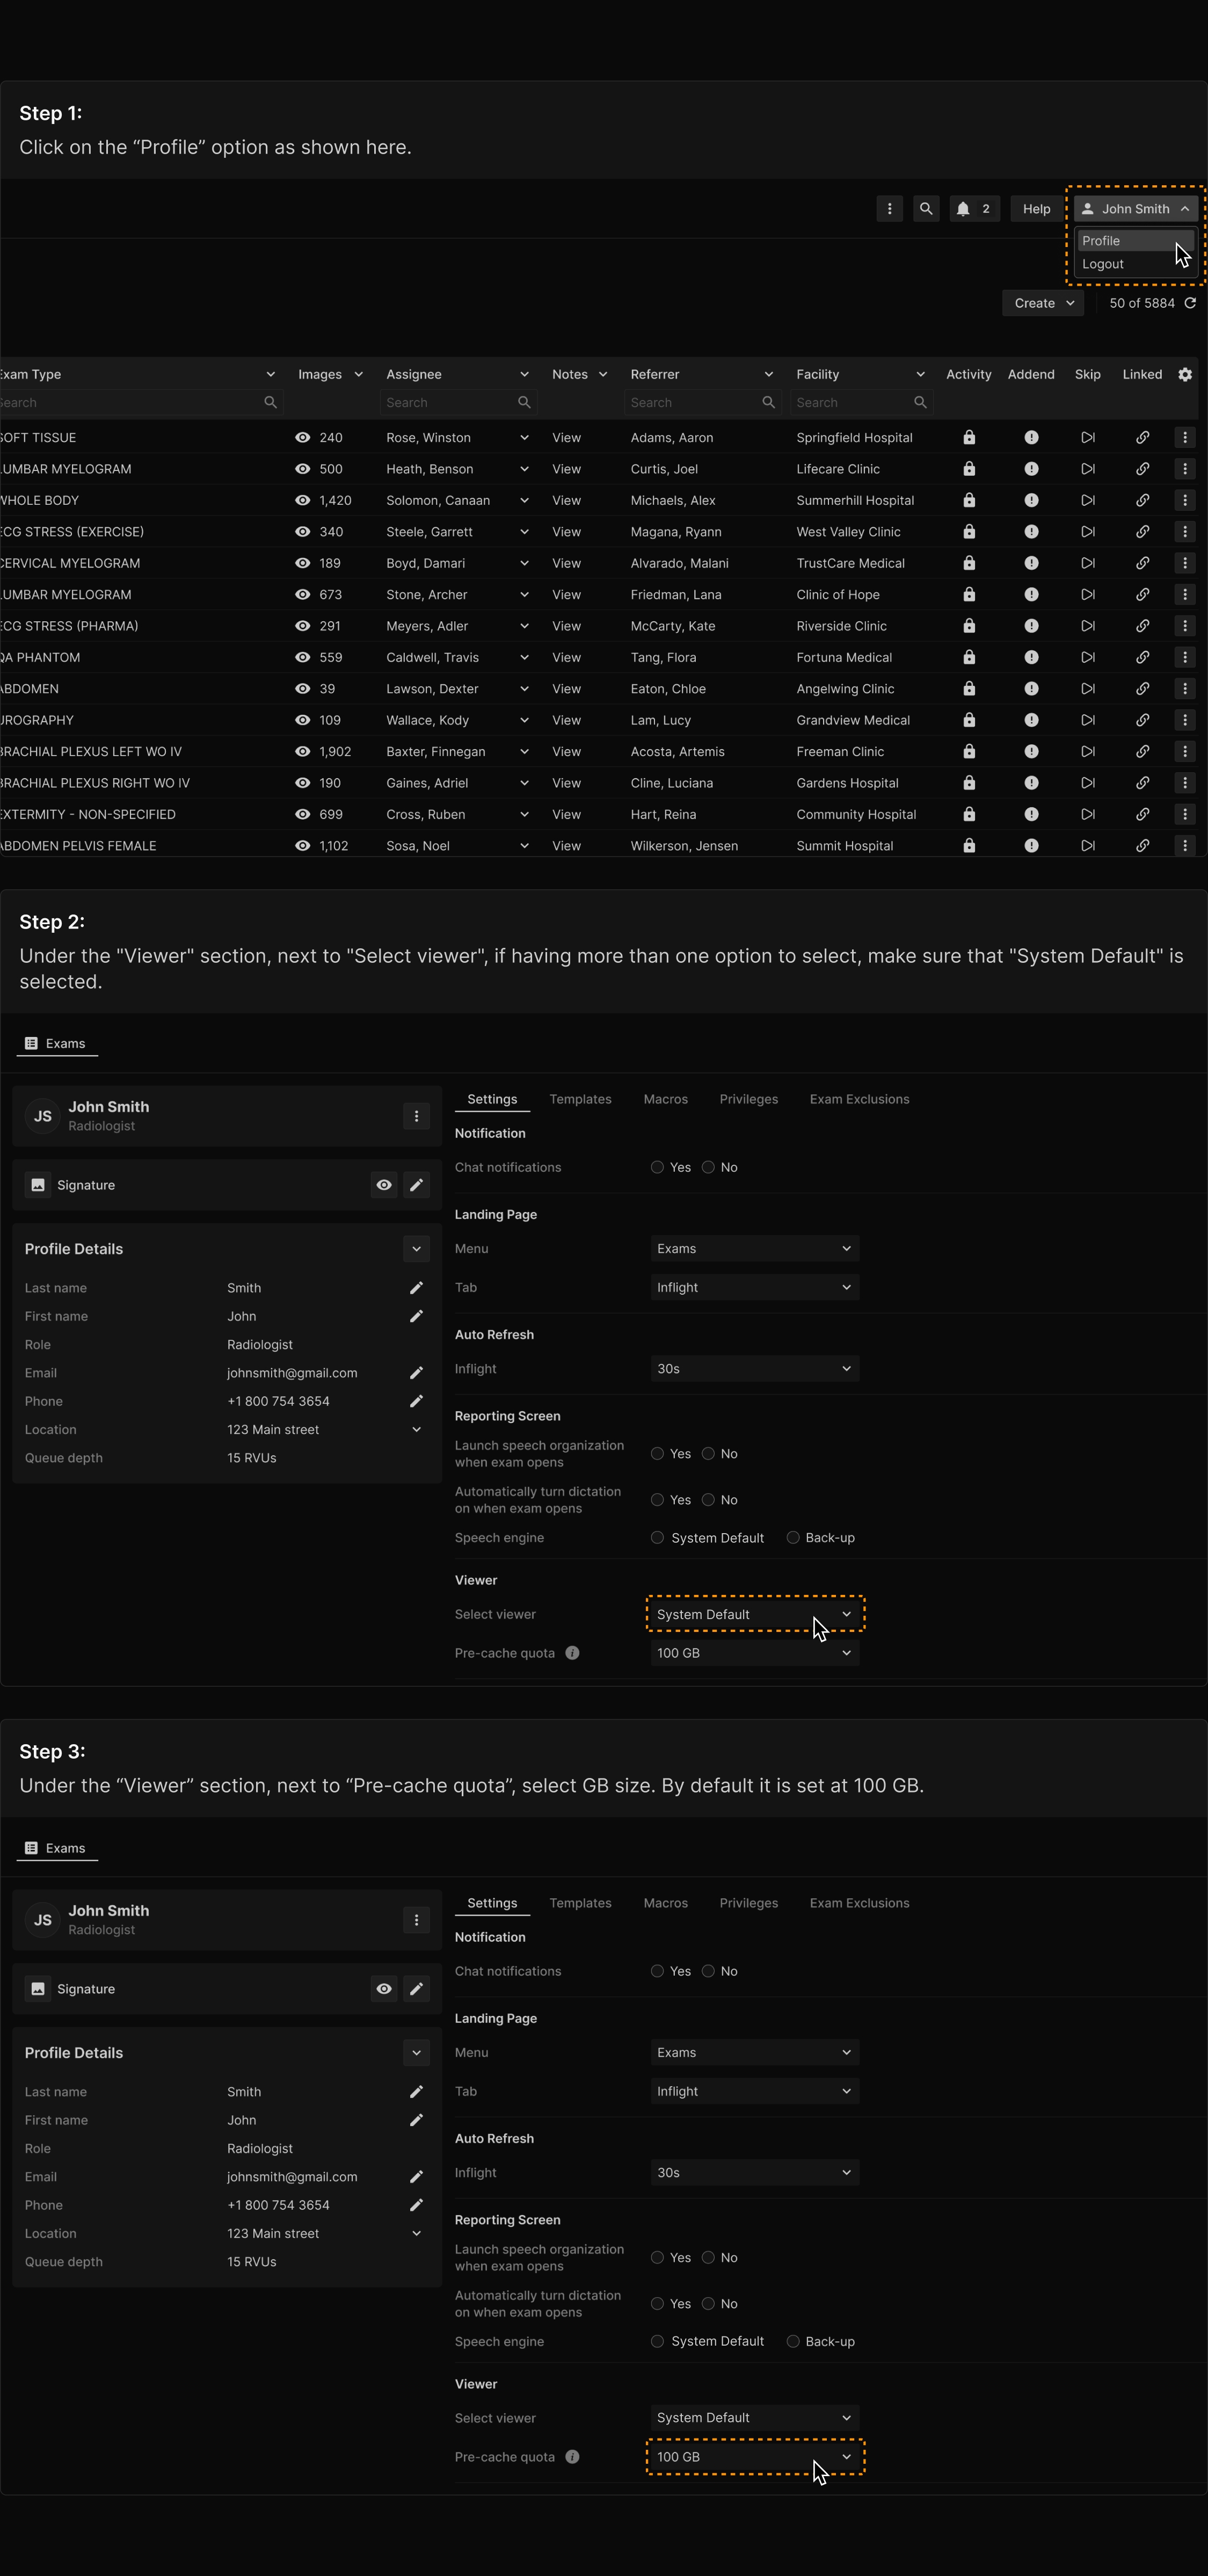Open the View notes link for Heath, Benson
The image size is (1208, 2576).
[566, 469]
